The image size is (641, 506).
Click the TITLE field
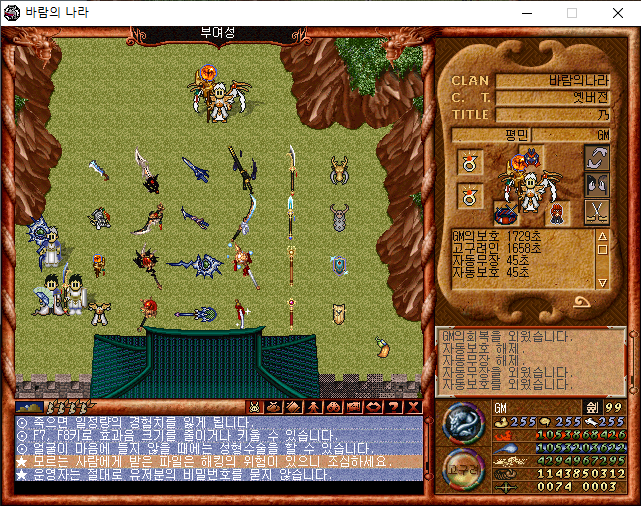click(x=552, y=115)
